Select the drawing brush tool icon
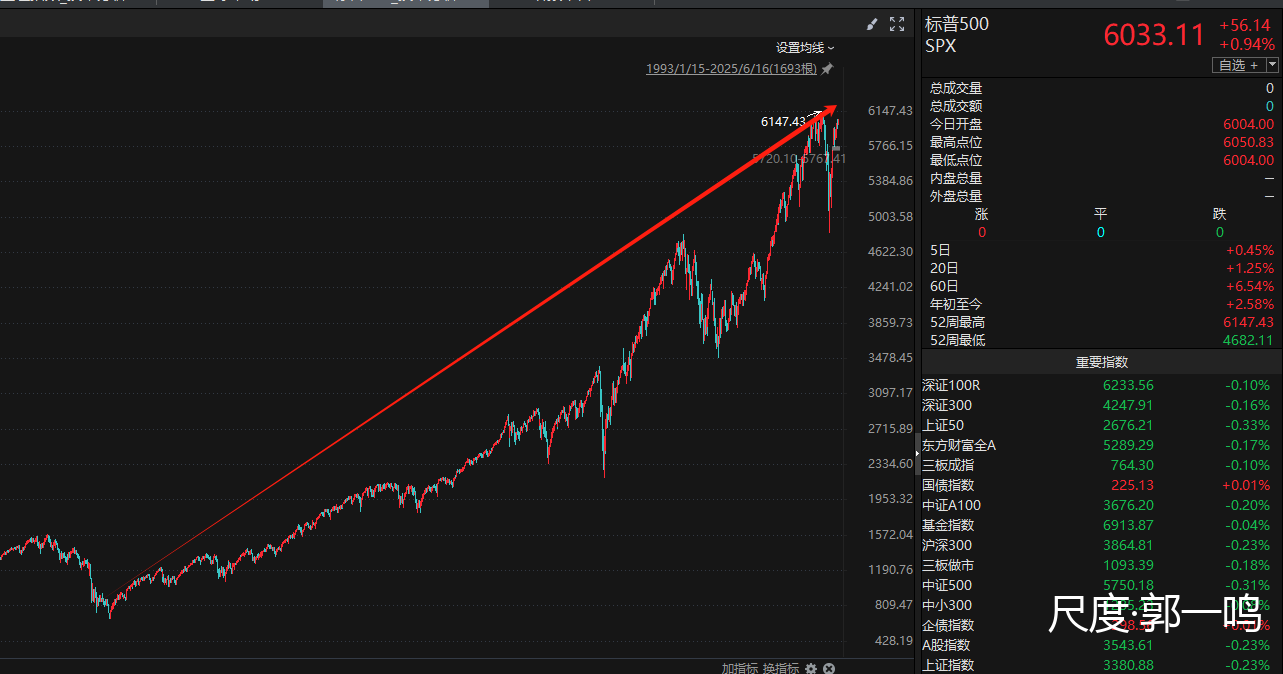Image resolution: width=1283 pixels, height=674 pixels. click(x=871, y=24)
